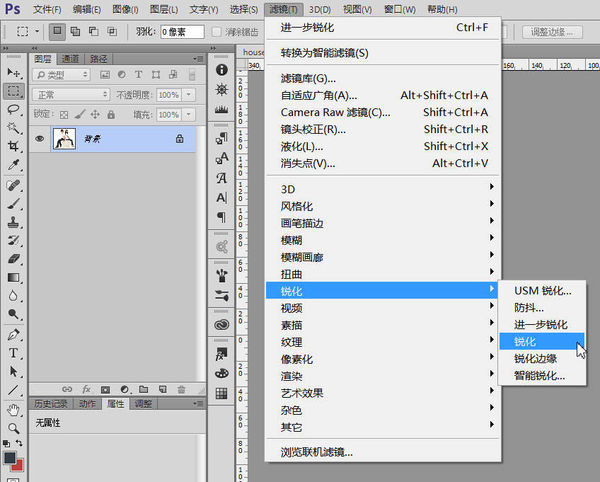
Task: Click 锐化 in the sharpen submenu
Action: [x=542, y=341]
